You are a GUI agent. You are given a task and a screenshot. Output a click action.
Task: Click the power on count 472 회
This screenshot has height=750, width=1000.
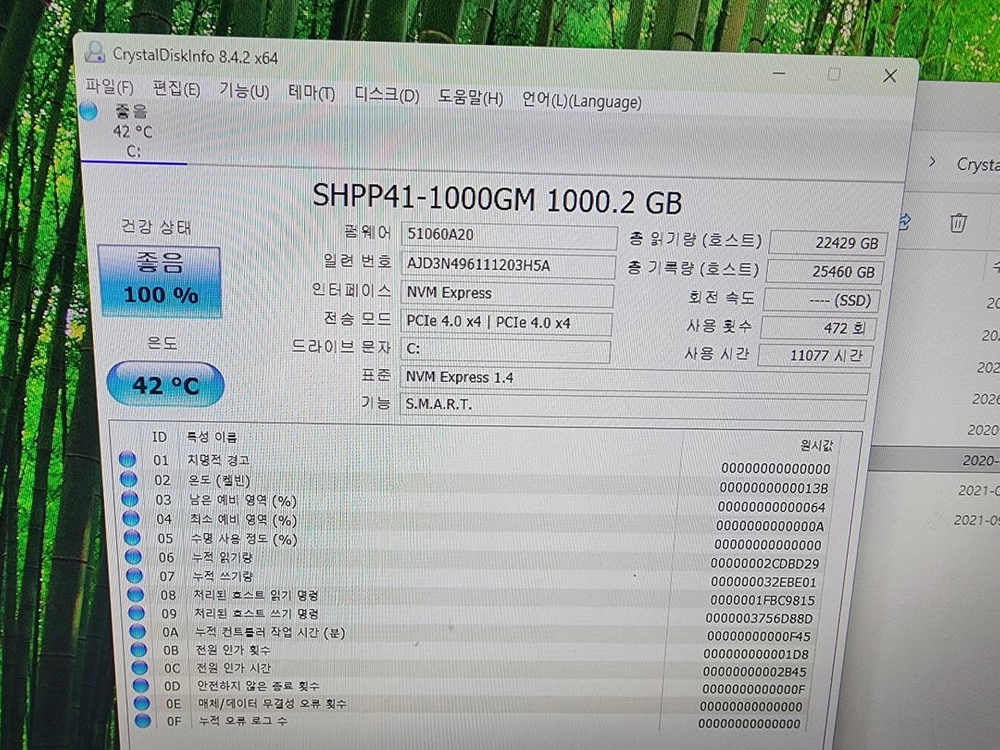[x=818, y=328]
